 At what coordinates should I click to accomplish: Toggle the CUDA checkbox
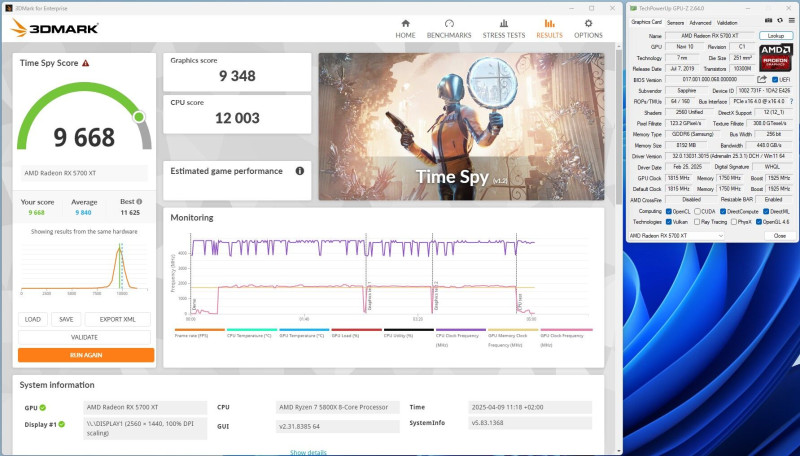(697, 211)
